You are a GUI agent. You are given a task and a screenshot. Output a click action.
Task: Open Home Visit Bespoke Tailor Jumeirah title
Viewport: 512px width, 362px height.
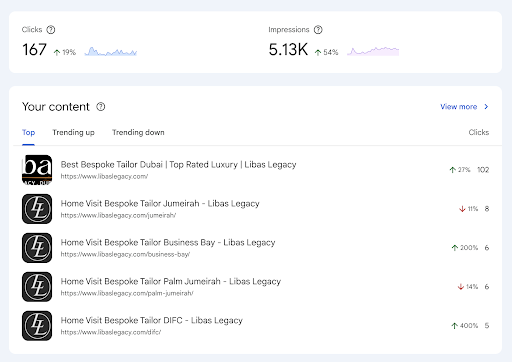[160, 204]
